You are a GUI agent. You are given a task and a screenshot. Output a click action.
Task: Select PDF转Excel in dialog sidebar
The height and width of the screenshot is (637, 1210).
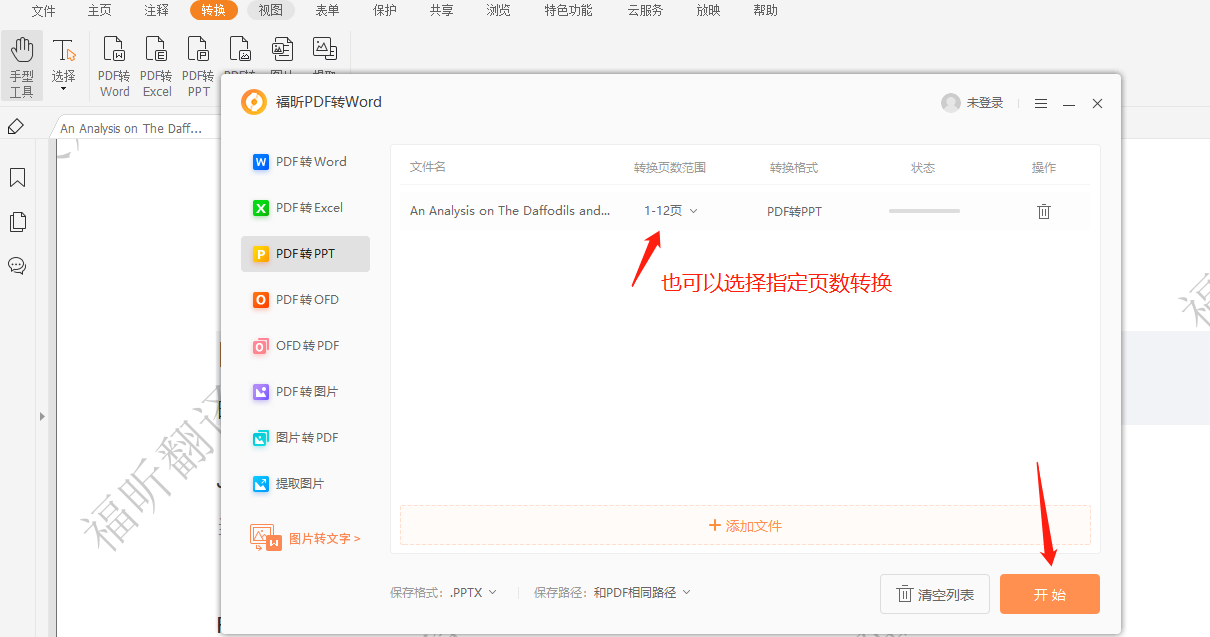pos(305,208)
